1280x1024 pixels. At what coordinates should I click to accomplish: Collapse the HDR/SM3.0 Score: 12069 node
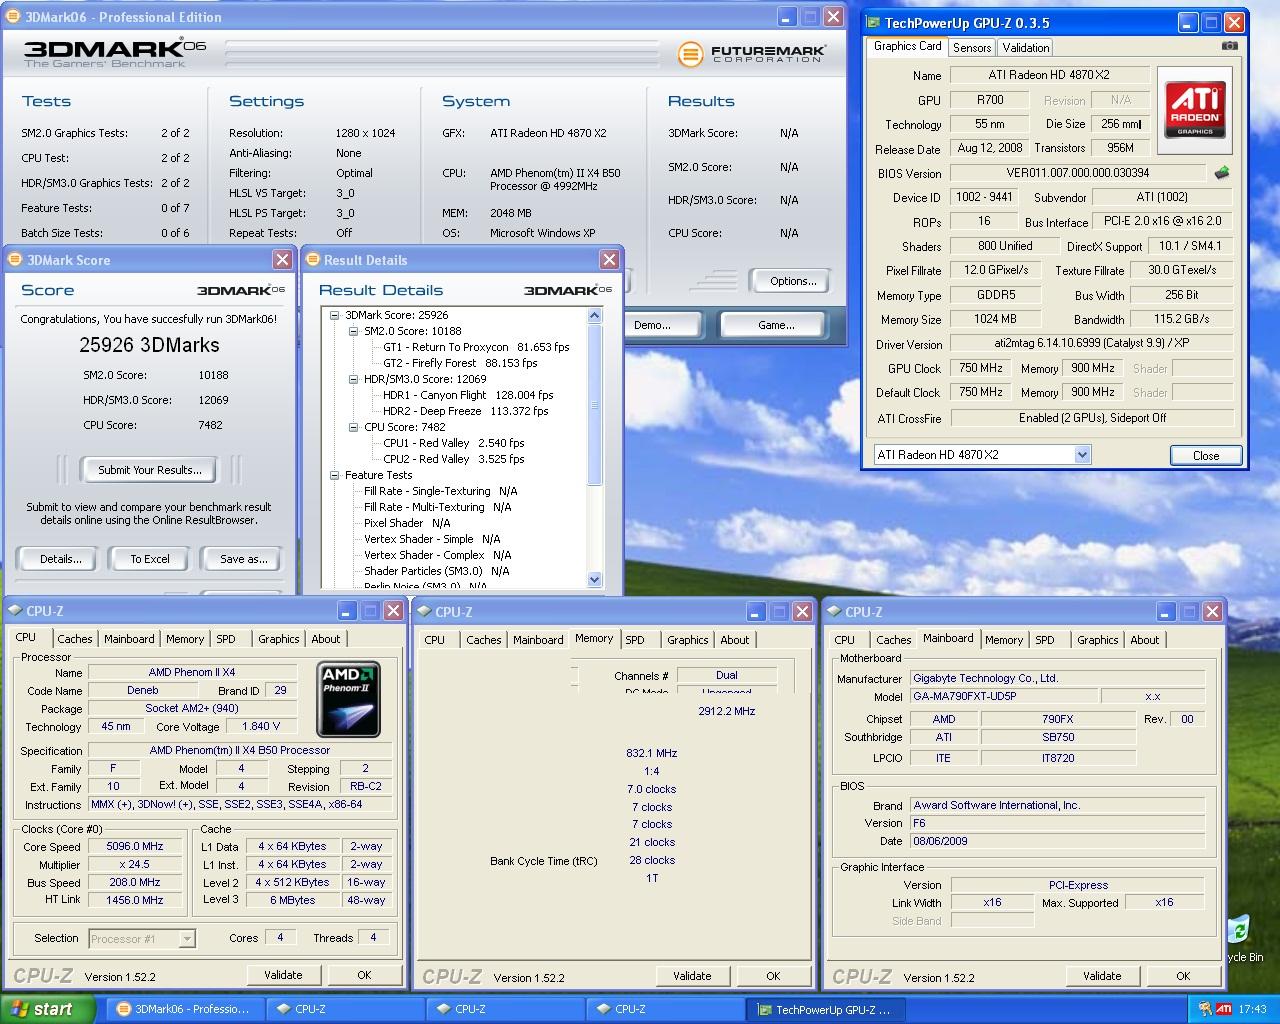354,379
